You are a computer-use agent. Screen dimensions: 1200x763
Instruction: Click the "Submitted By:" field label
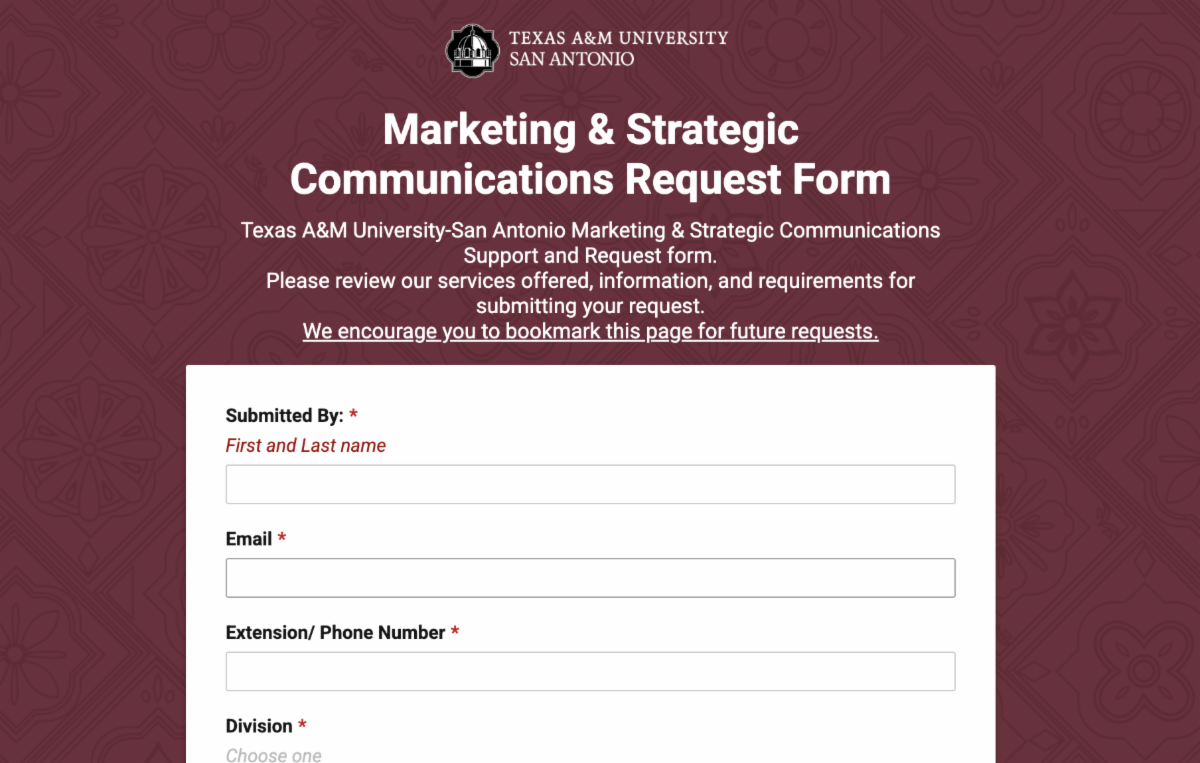(x=285, y=415)
